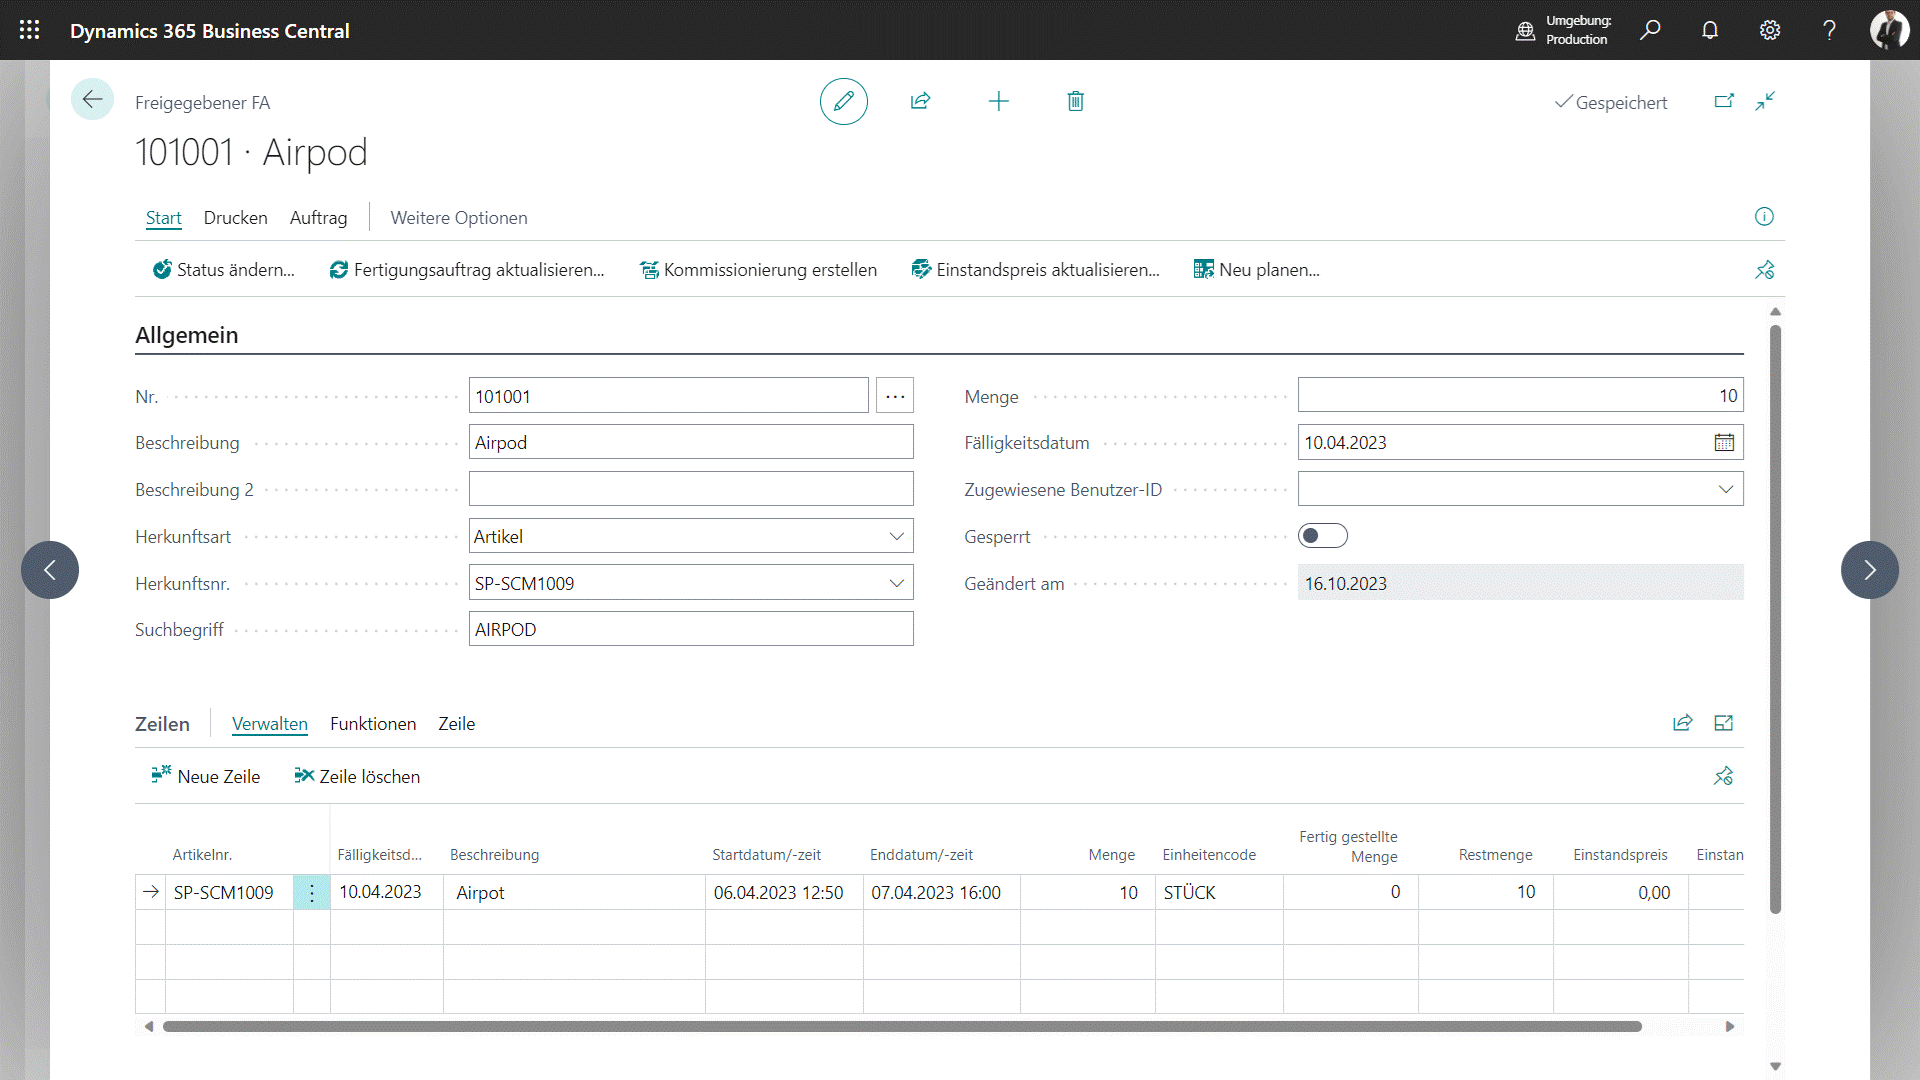Screen dimensions: 1920x1080
Task: Click into the Beschreibung 2 field
Action: [x=690, y=489]
